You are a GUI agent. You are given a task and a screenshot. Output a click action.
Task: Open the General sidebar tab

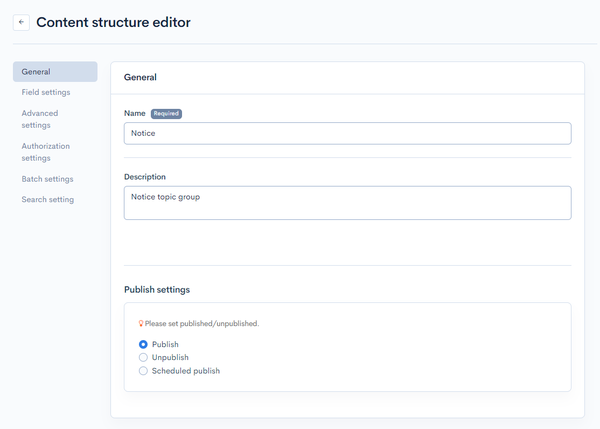55,72
